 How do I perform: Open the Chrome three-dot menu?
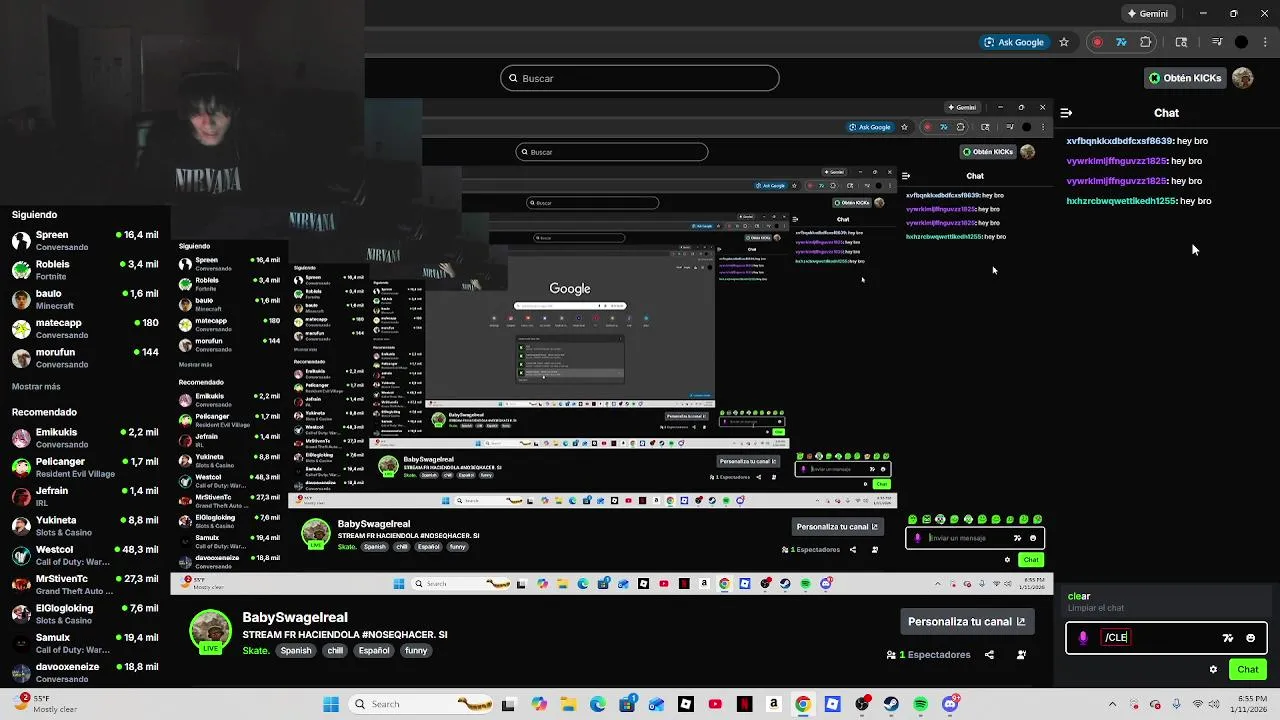click(x=1266, y=42)
